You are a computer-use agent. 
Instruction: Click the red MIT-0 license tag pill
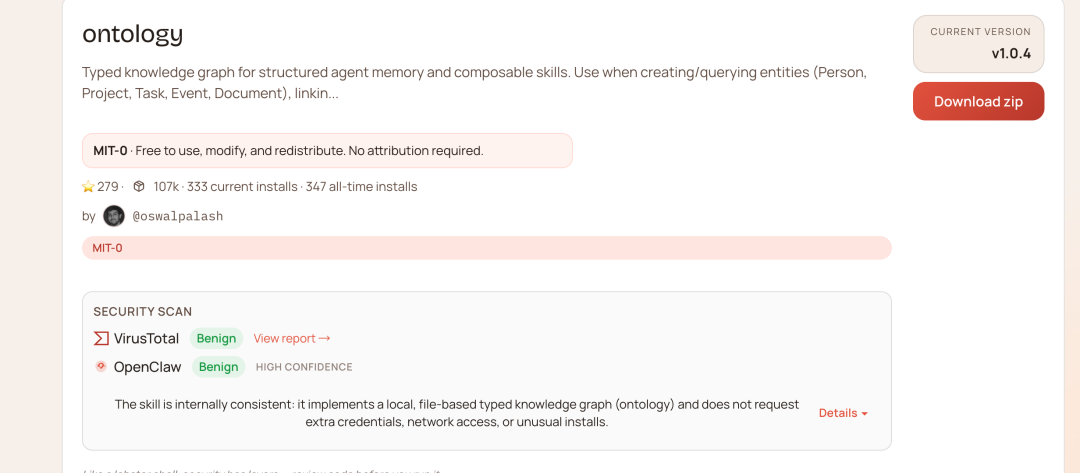[x=108, y=248]
